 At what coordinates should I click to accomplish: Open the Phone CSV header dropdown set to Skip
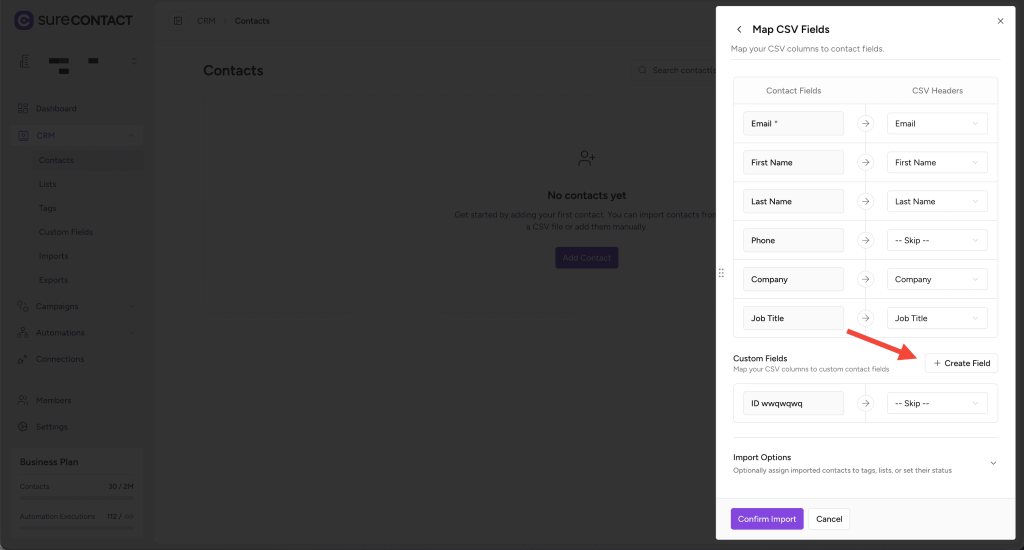click(937, 241)
